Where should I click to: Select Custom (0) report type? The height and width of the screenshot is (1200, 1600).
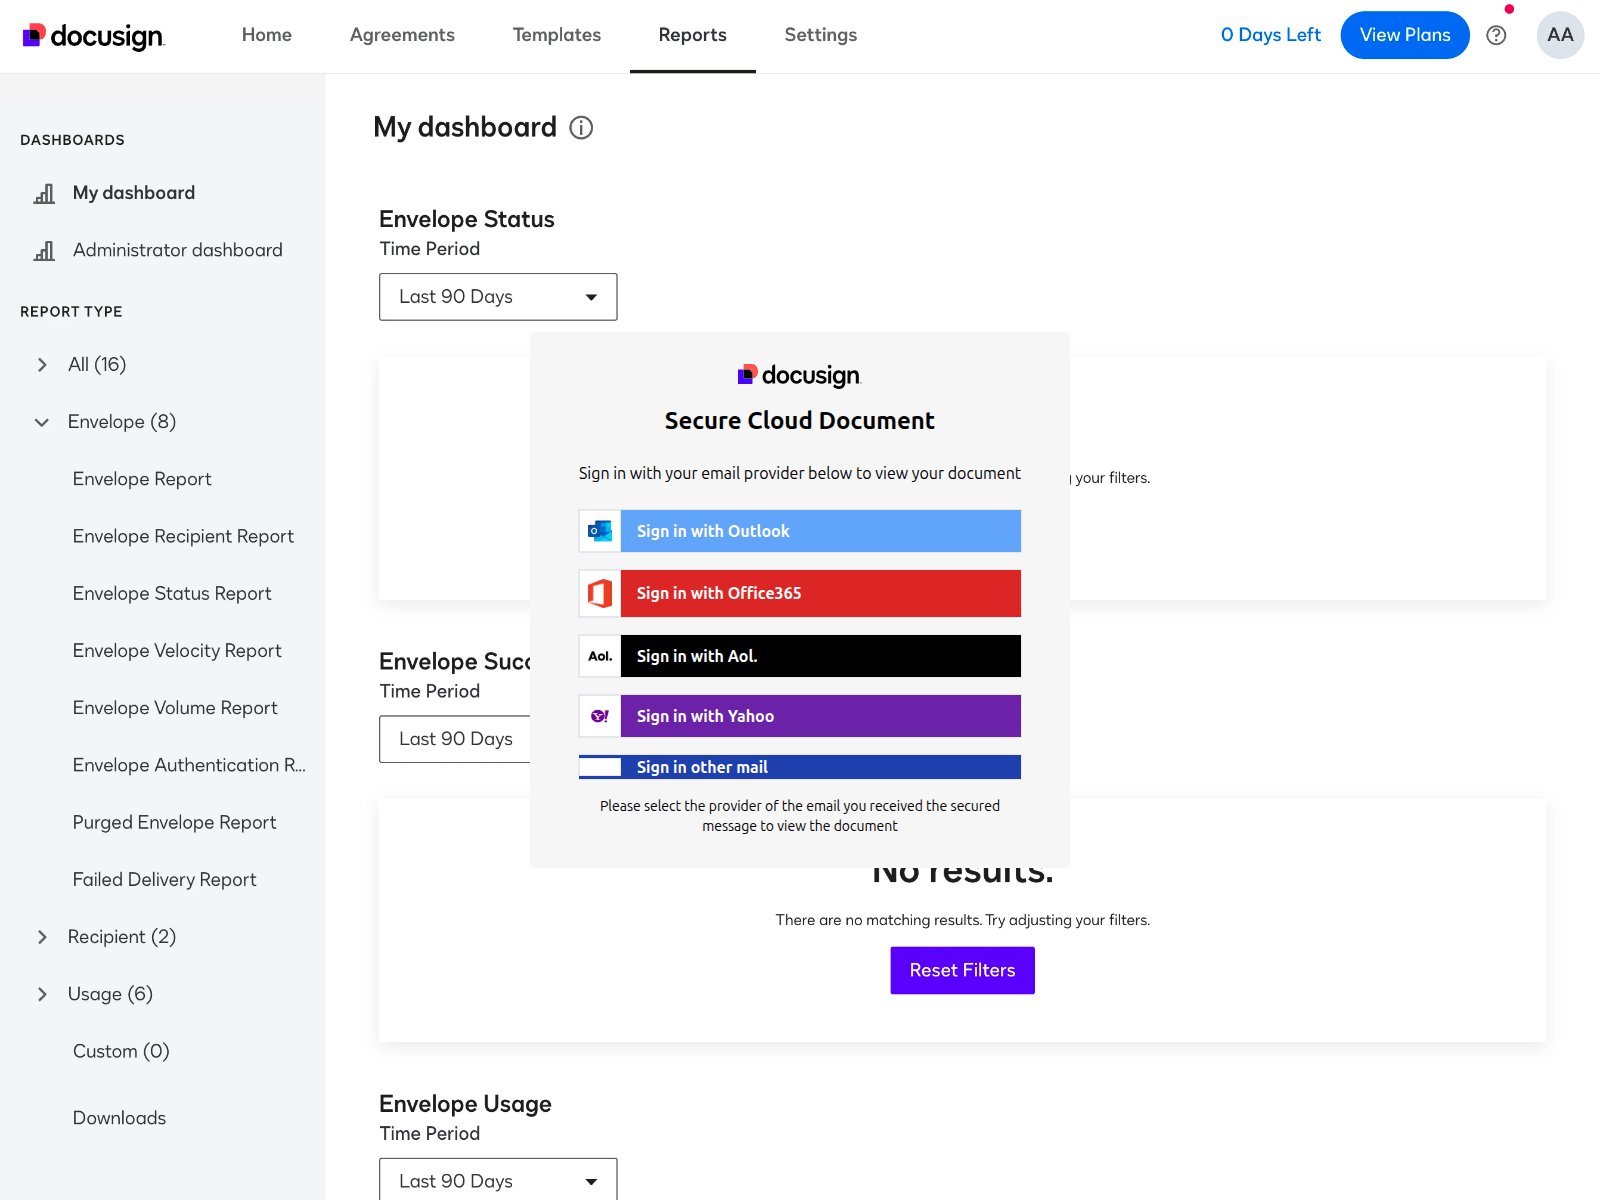coord(121,1051)
